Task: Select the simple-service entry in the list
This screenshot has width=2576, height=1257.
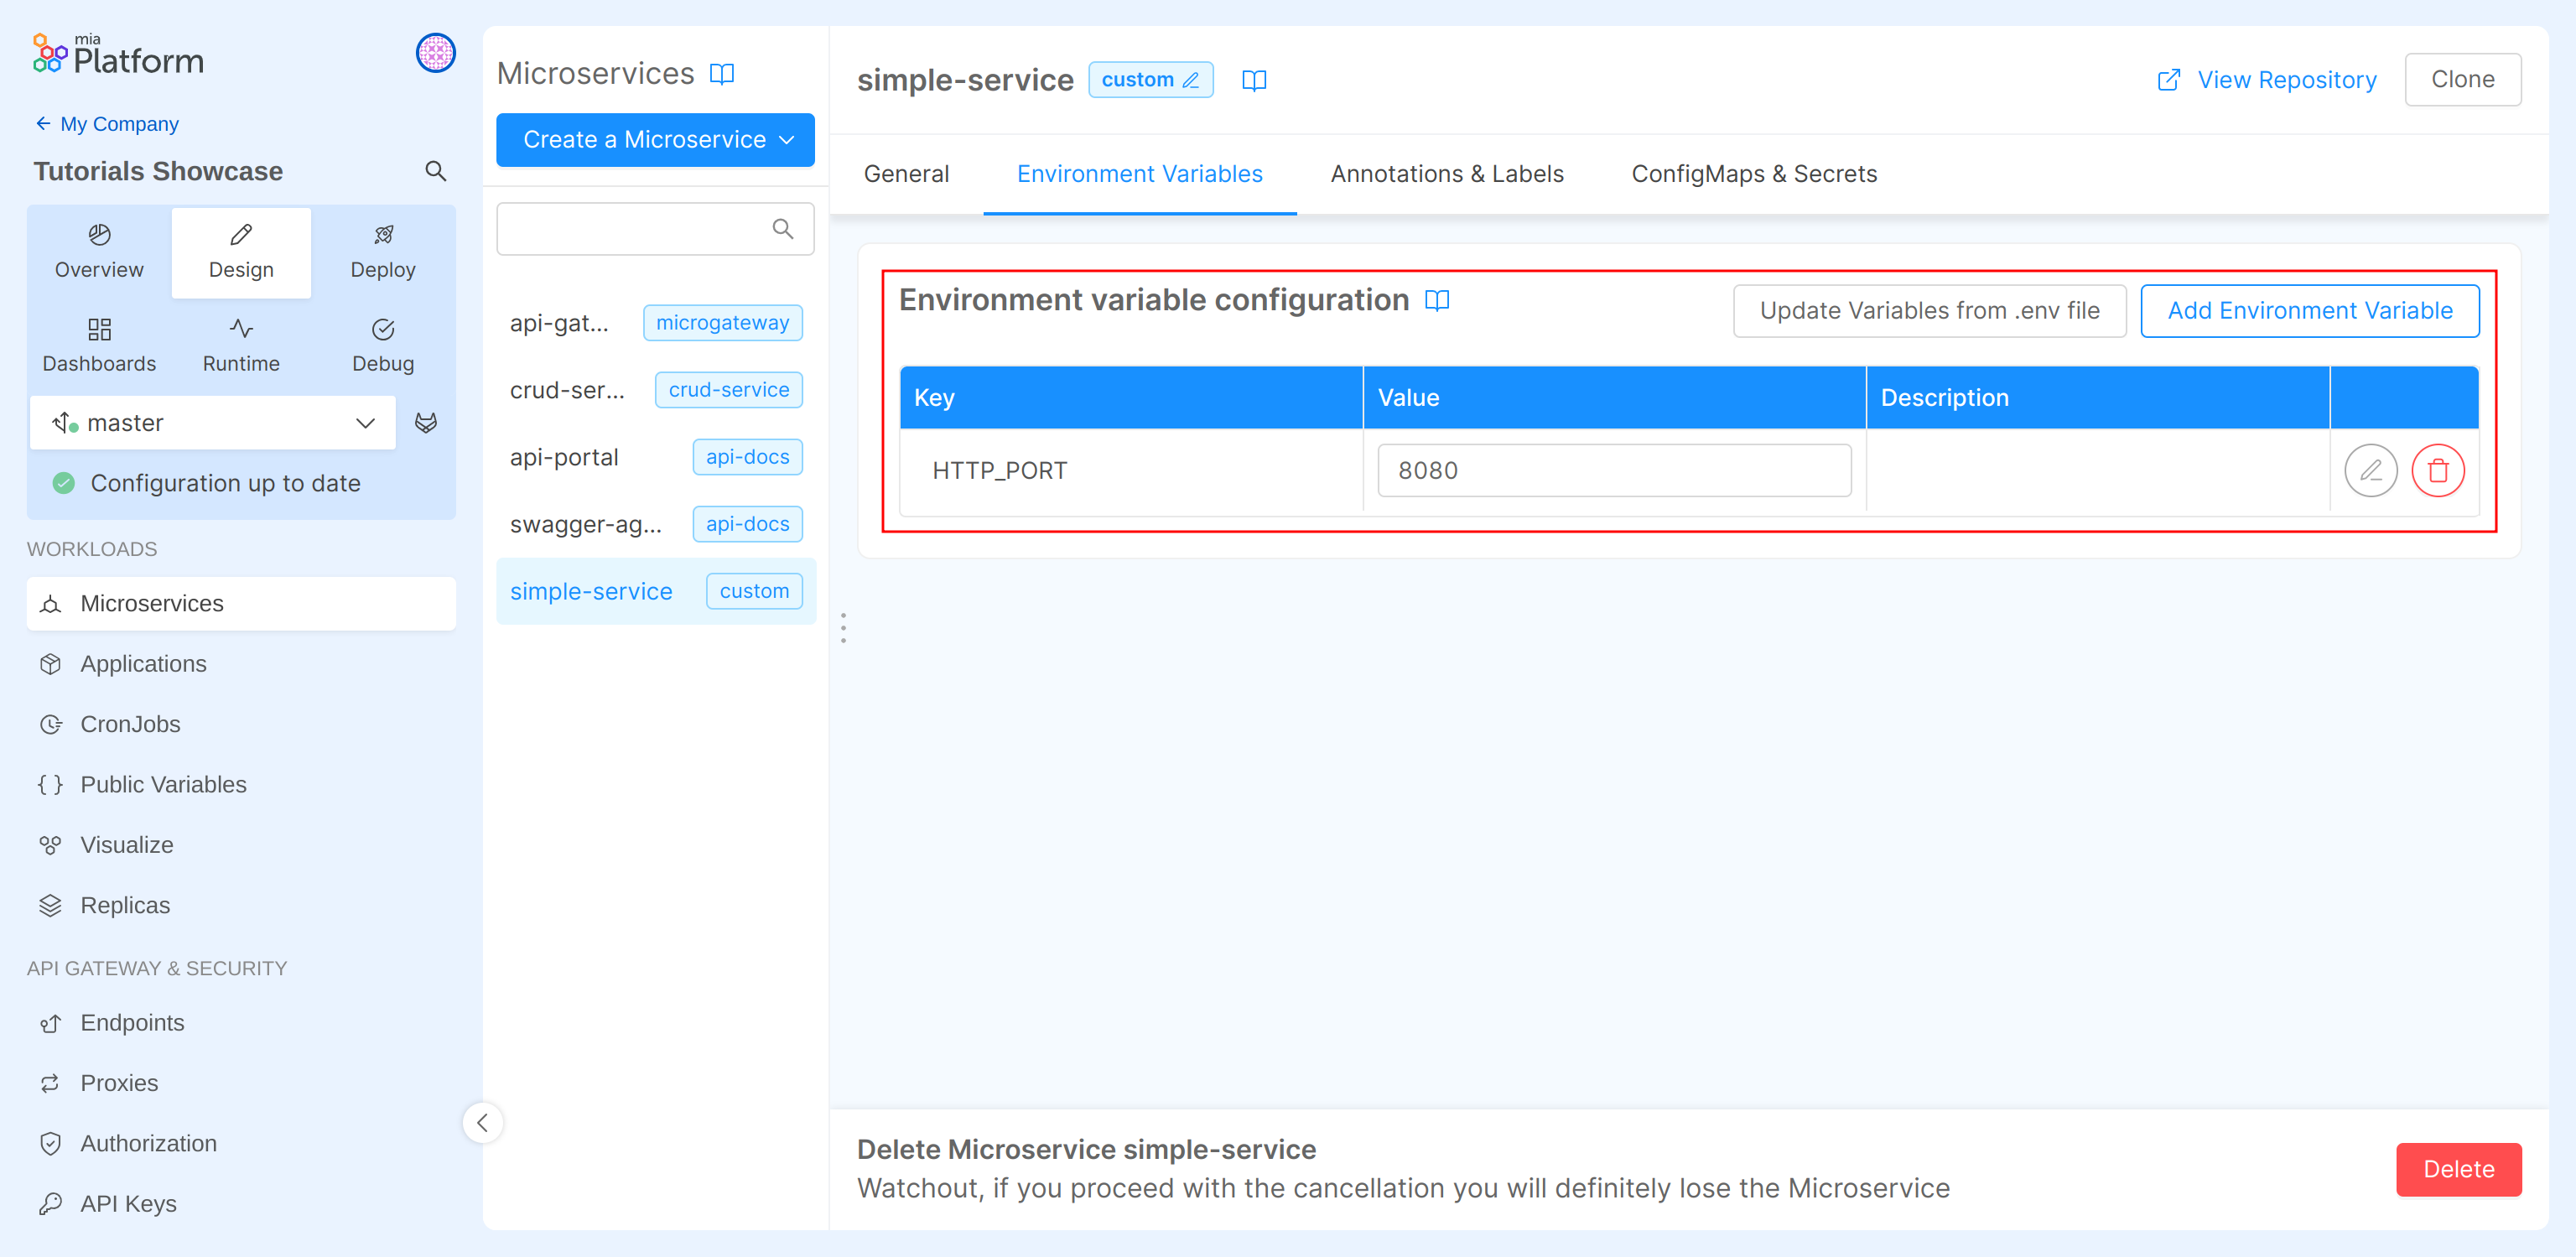Action: [x=592, y=590]
